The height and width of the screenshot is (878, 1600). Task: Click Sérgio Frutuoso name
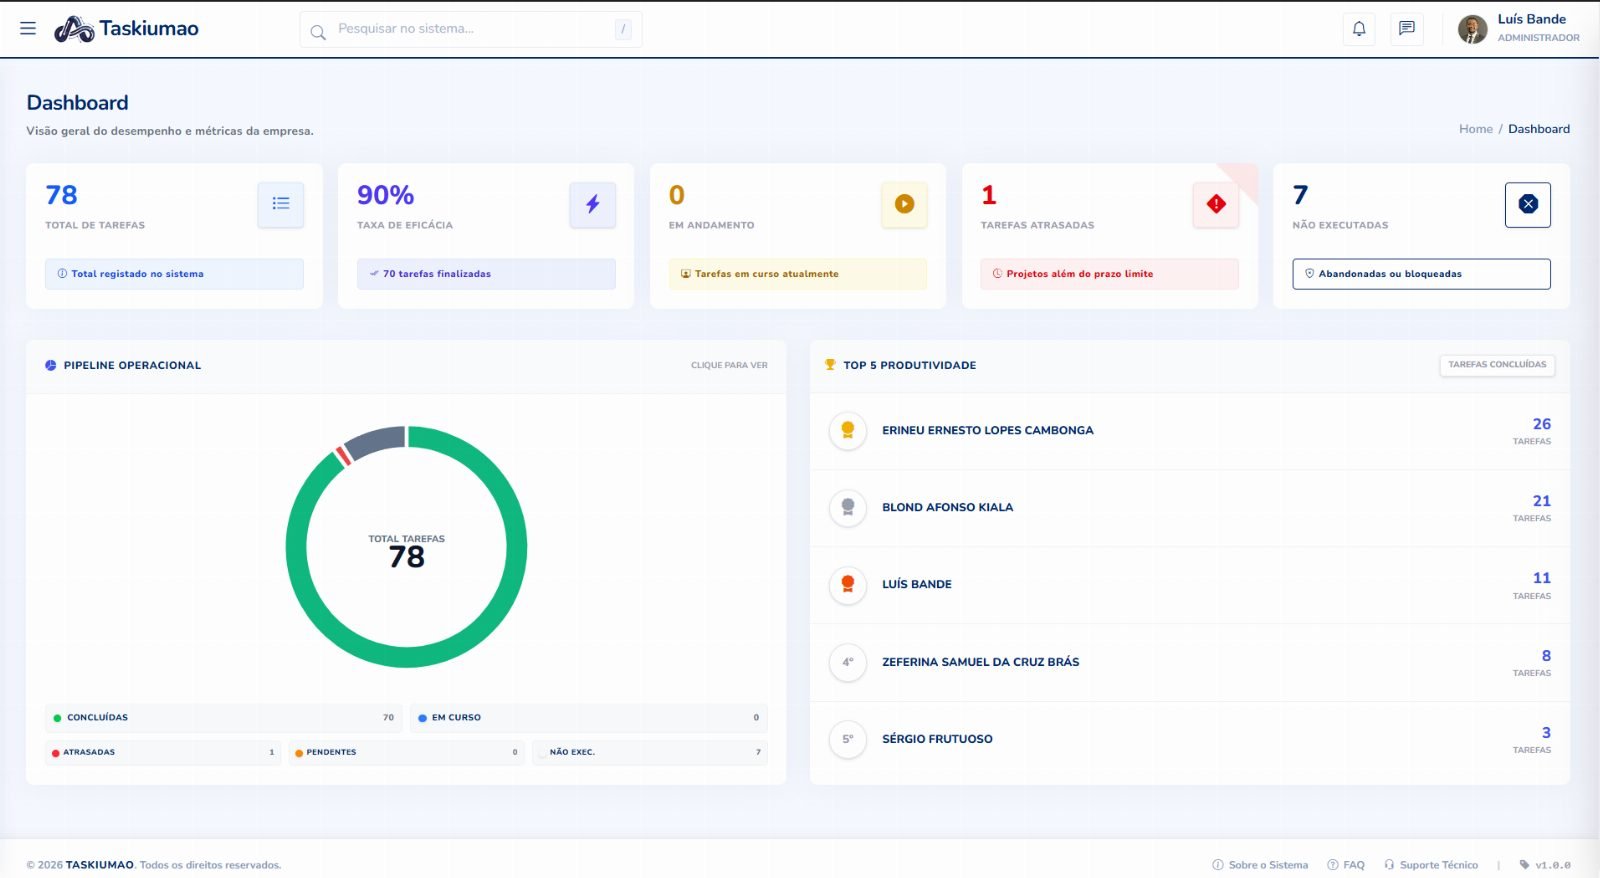[938, 739]
